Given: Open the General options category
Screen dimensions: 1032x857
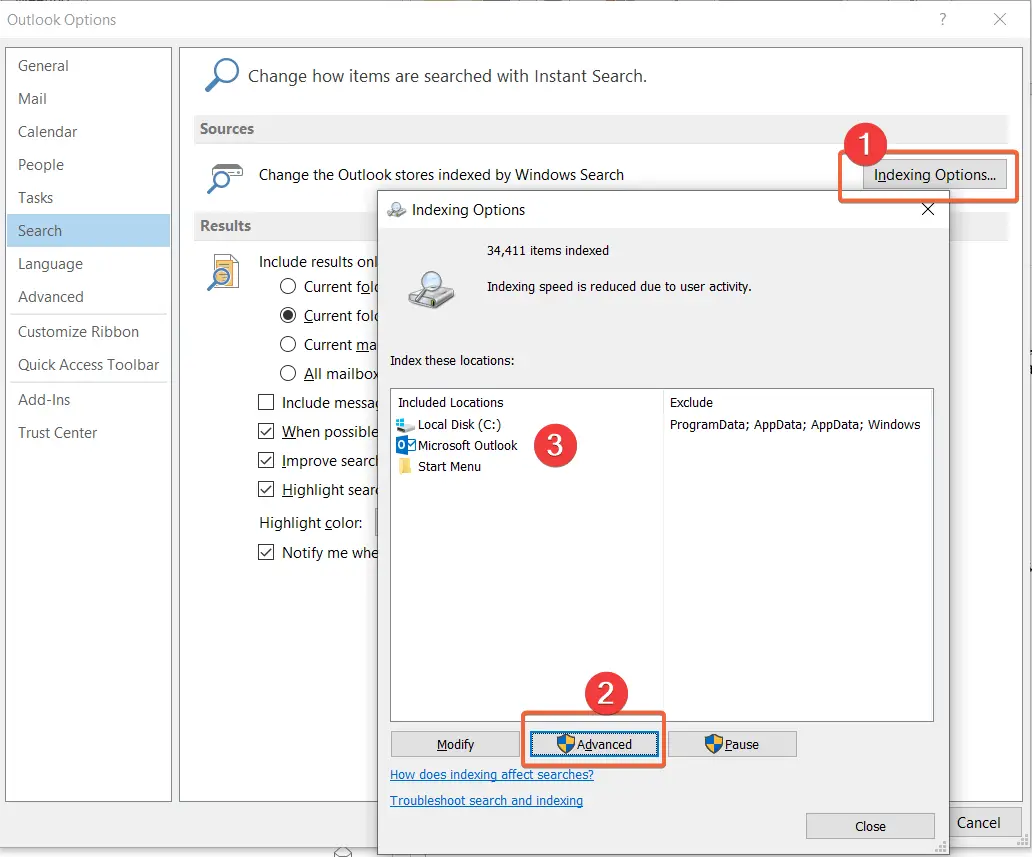Looking at the screenshot, I should (88, 66).
